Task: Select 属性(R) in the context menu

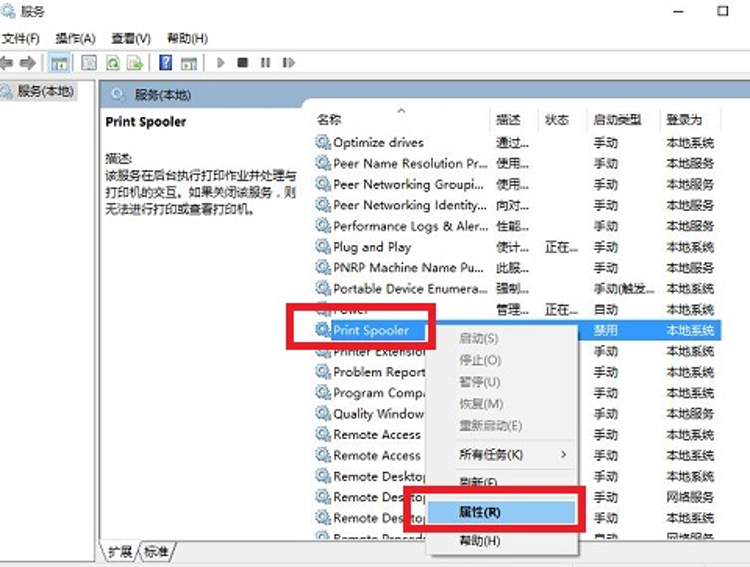Action: (x=479, y=512)
